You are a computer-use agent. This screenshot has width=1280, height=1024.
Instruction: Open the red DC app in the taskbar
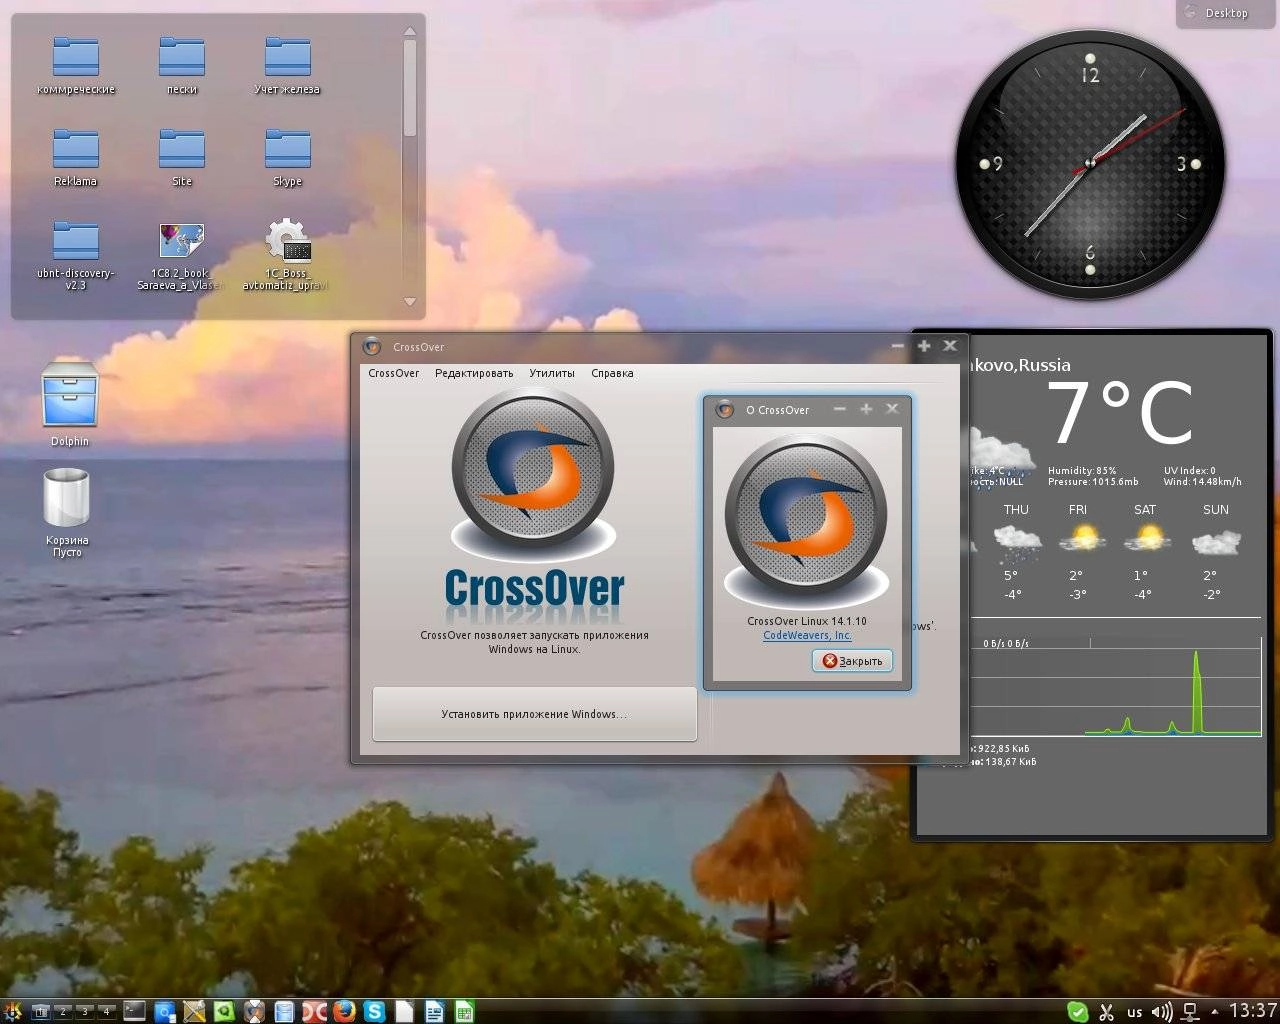[x=314, y=1012]
